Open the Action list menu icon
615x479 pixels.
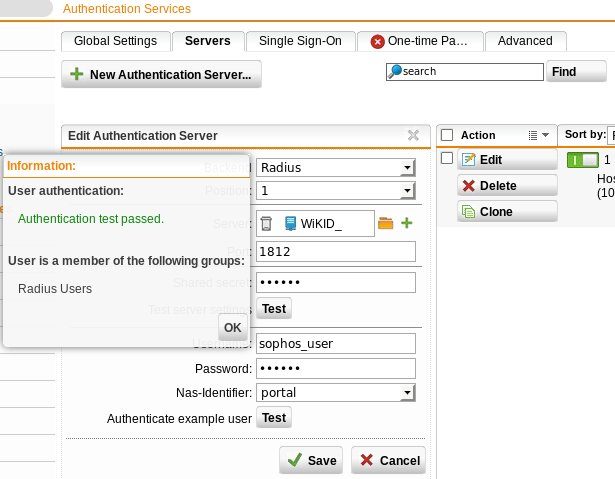pos(537,135)
